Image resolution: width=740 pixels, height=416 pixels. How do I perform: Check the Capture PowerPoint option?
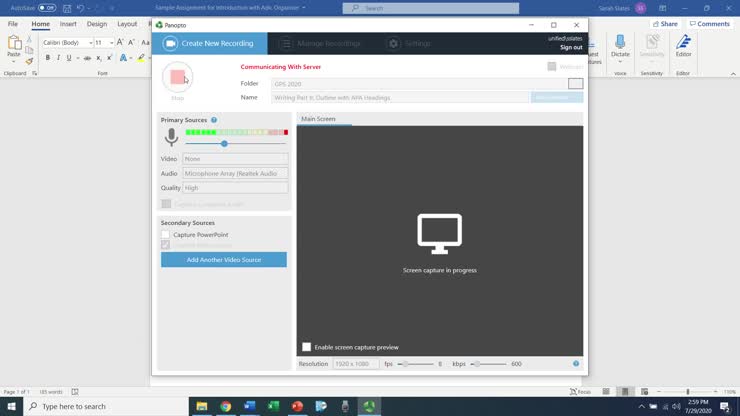pos(166,234)
